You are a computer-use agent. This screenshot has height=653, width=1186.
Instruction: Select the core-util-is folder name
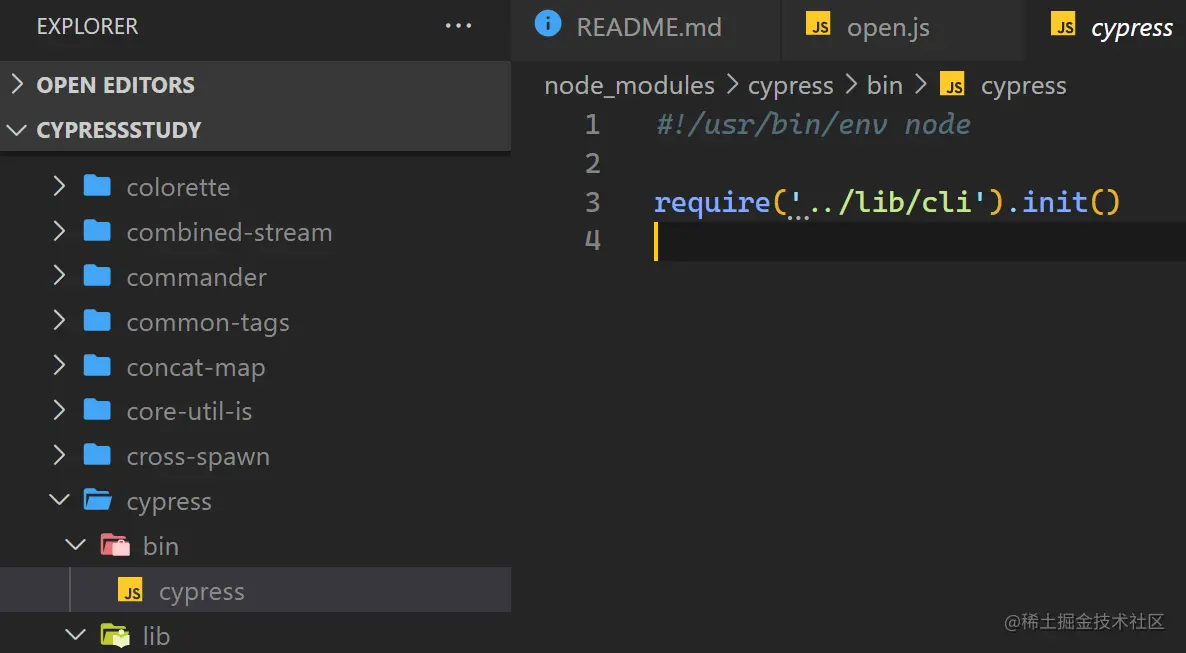tap(189, 412)
